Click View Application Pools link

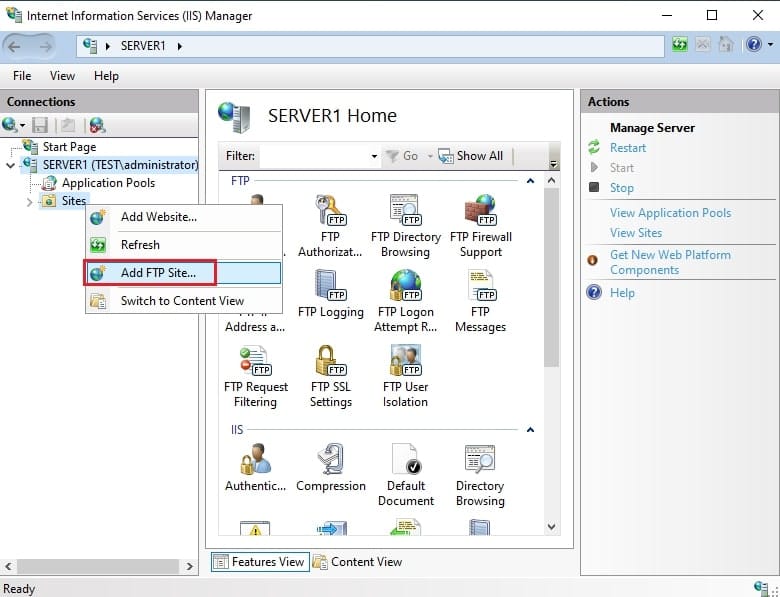(671, 213)
